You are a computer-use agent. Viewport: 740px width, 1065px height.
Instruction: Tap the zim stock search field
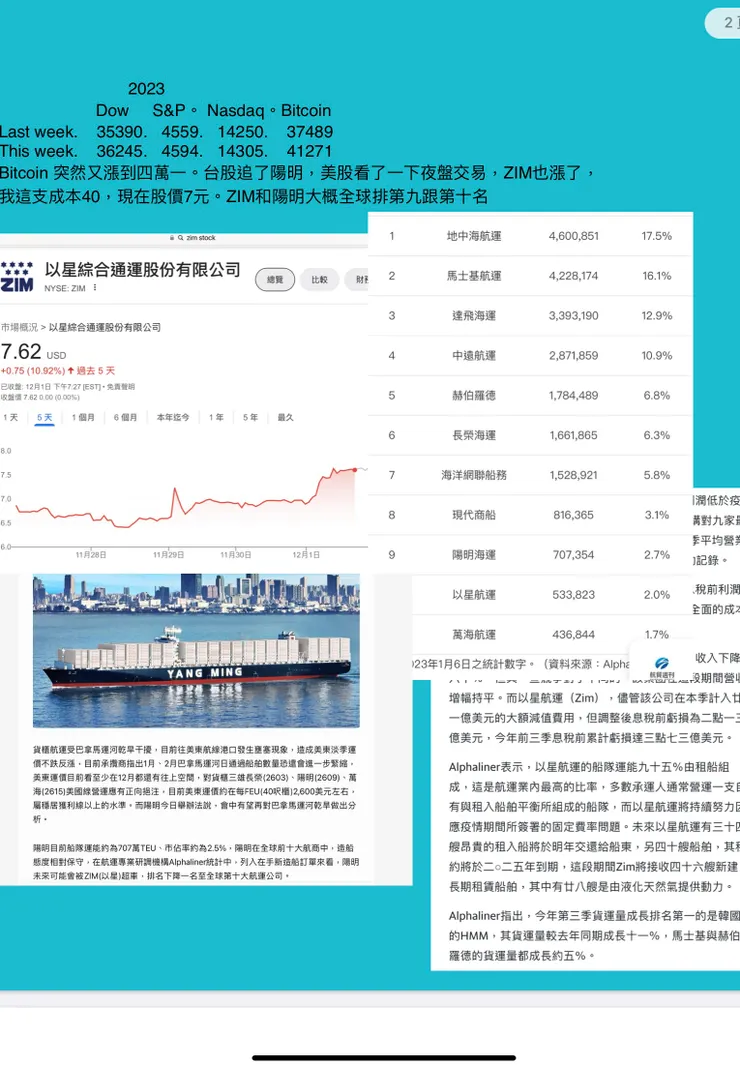coord(193,238)
